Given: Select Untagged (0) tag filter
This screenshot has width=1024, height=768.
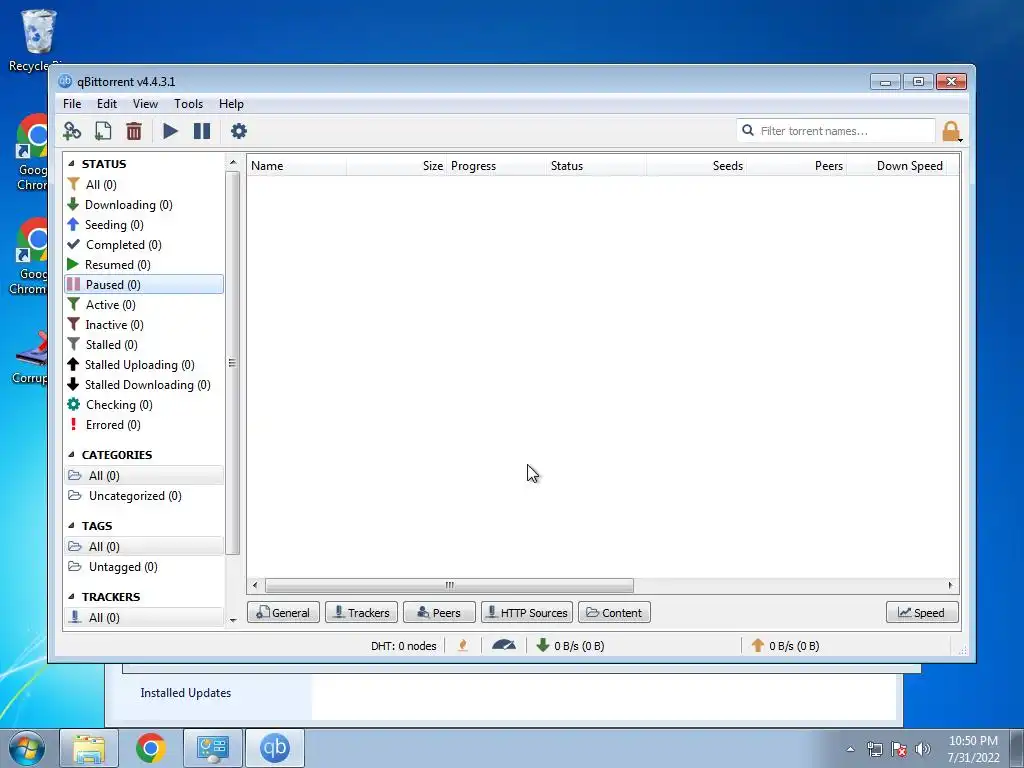Looking at the screenshot, I should 144,567.
